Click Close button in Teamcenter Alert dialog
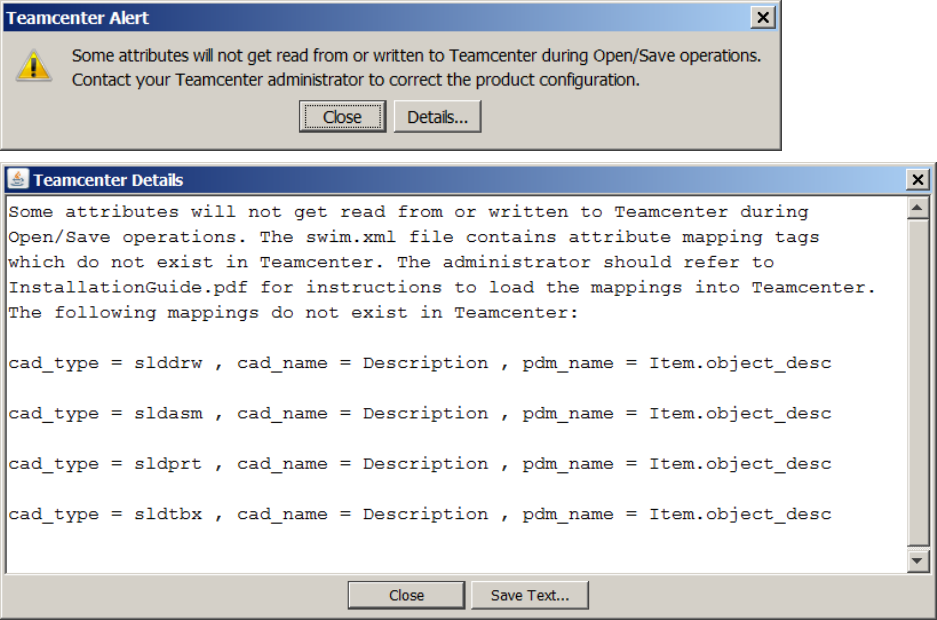Screen dimensions: 937x620 pyautogui.click(x=342, y=116)
